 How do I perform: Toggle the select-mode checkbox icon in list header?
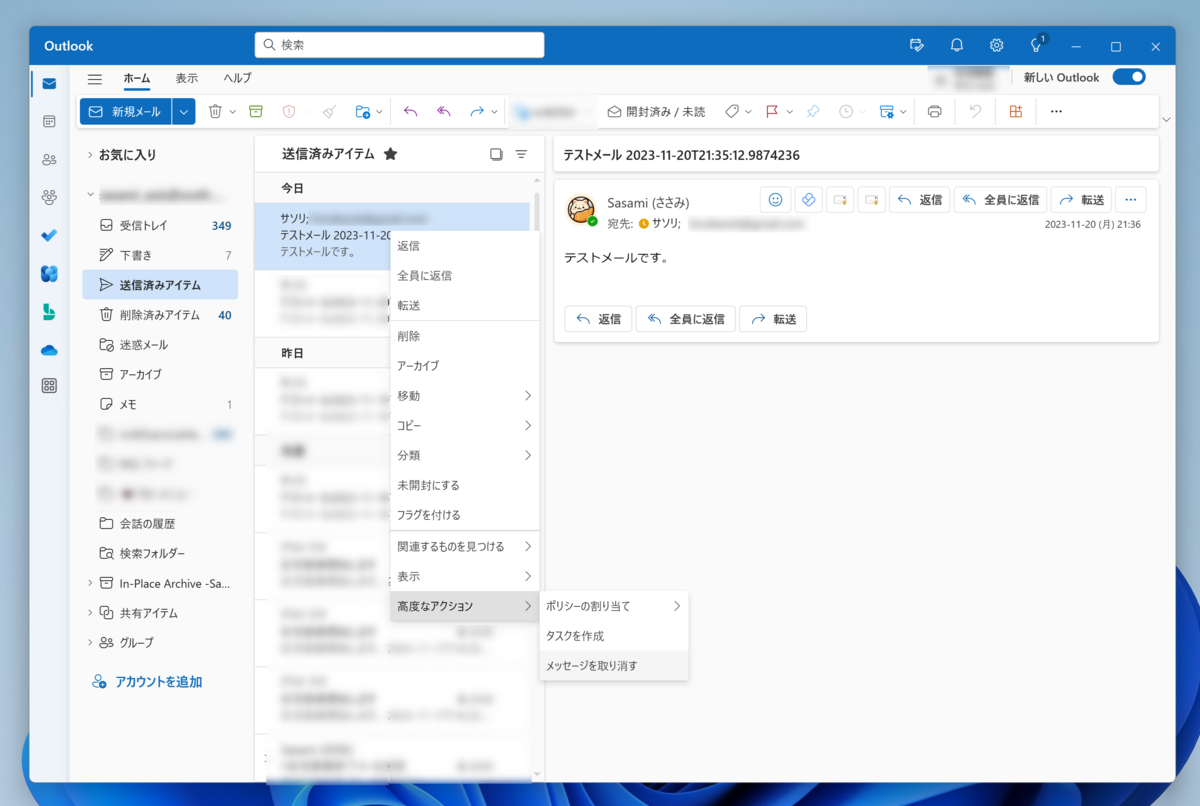496,154
